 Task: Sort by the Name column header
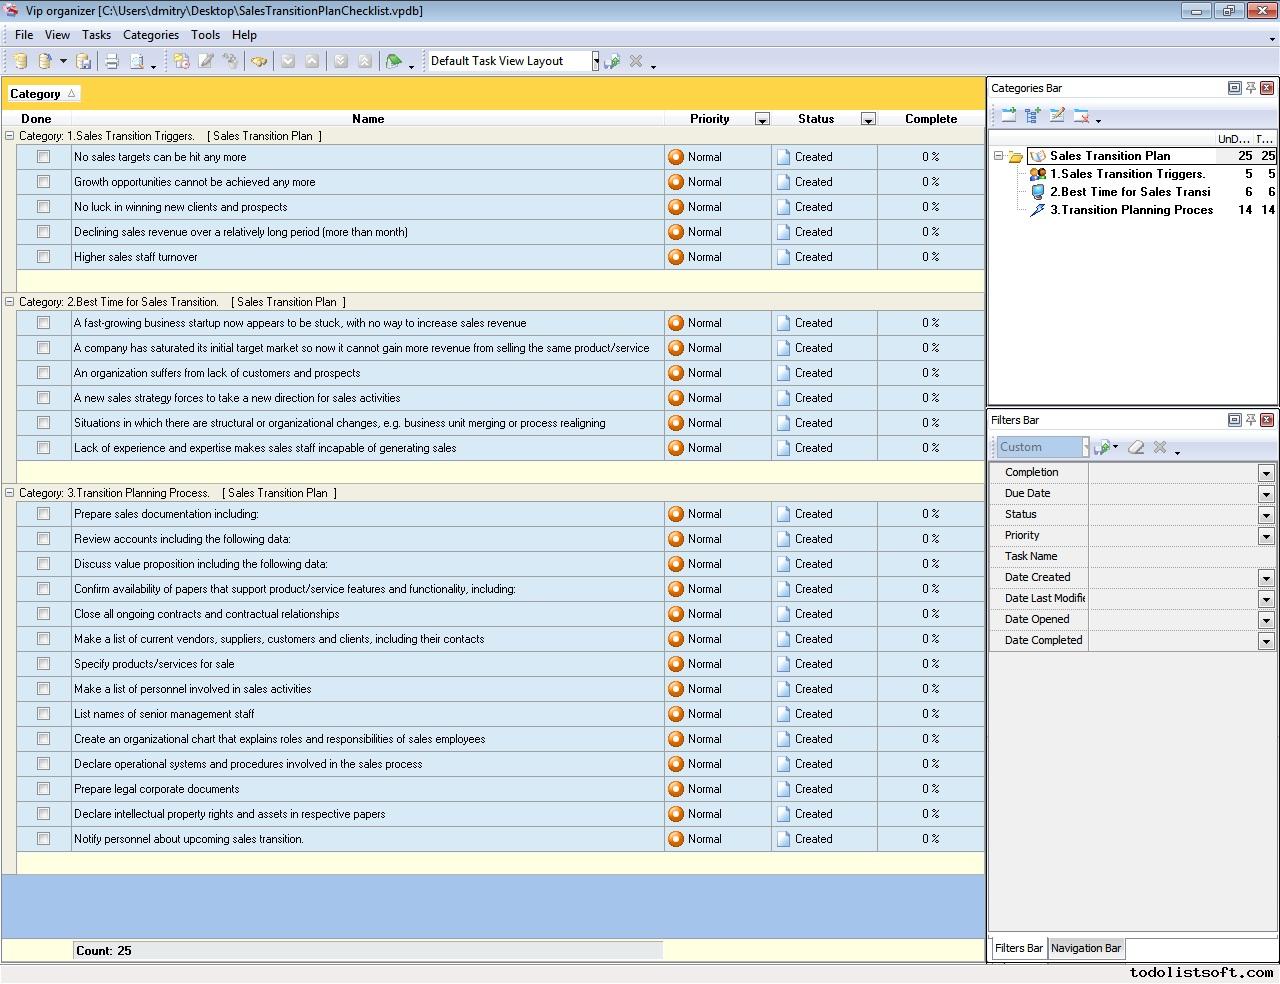(367, 119)
